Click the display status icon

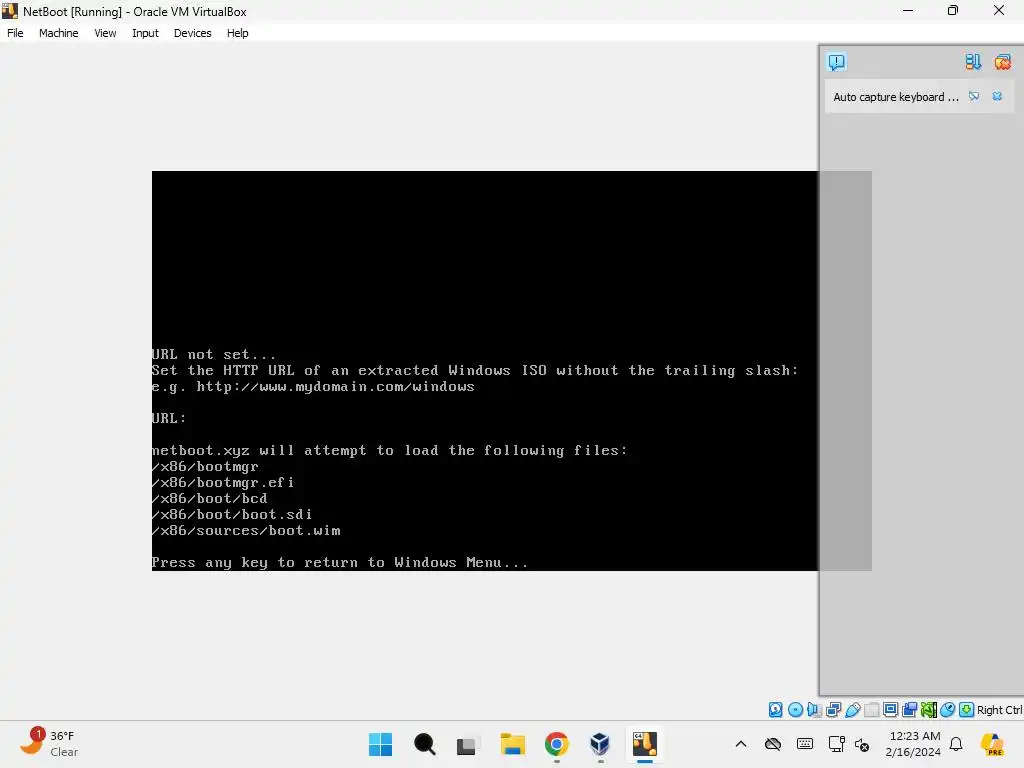(x=890, y=710)
